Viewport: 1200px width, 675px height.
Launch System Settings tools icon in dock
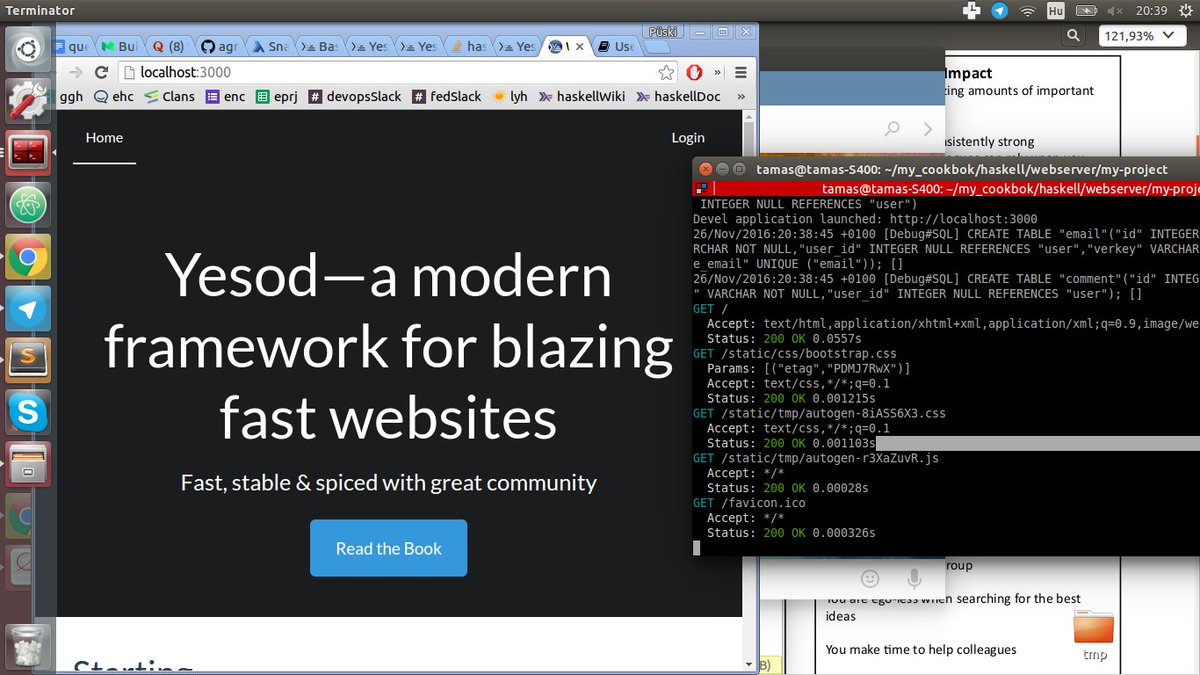27,100
